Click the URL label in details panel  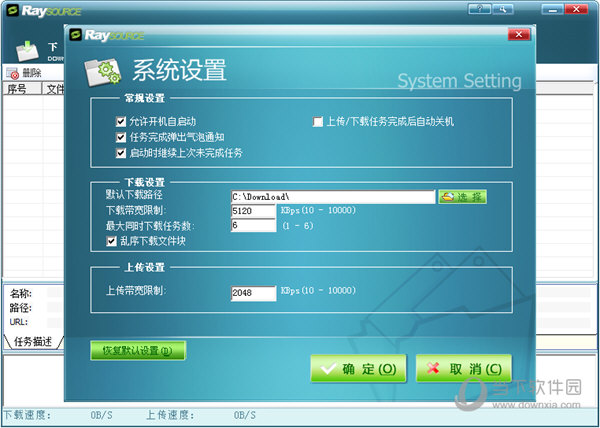tap(19, 322)
